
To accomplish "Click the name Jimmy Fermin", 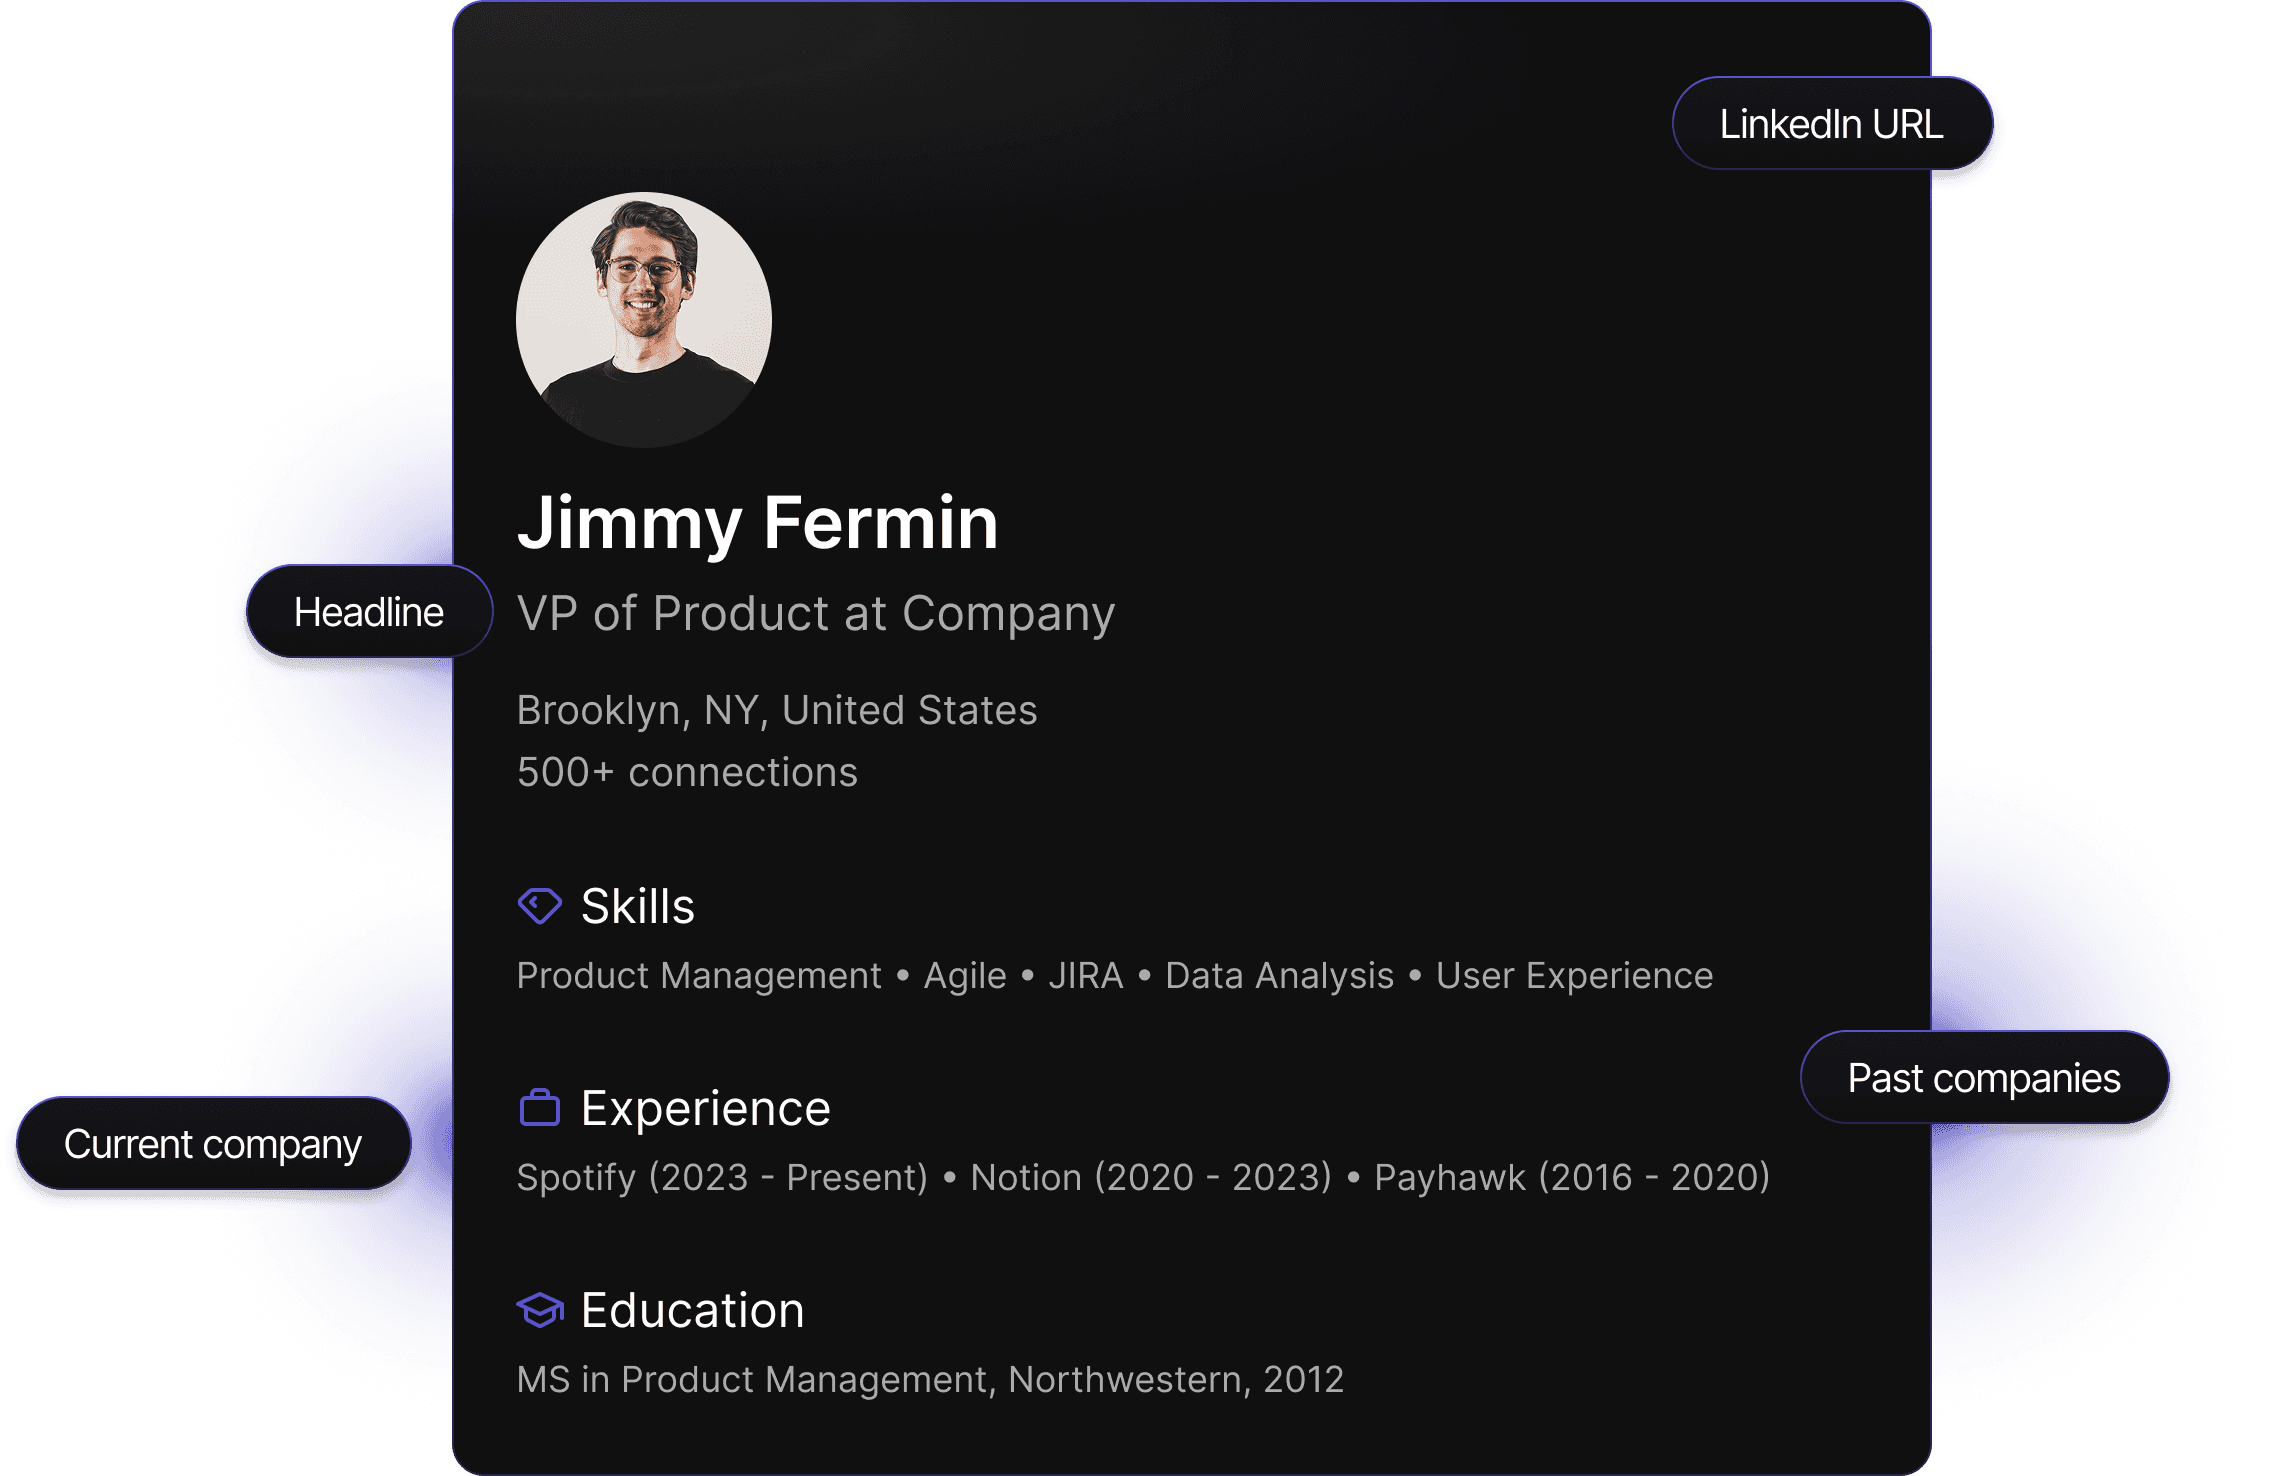I will click(757, 522).
